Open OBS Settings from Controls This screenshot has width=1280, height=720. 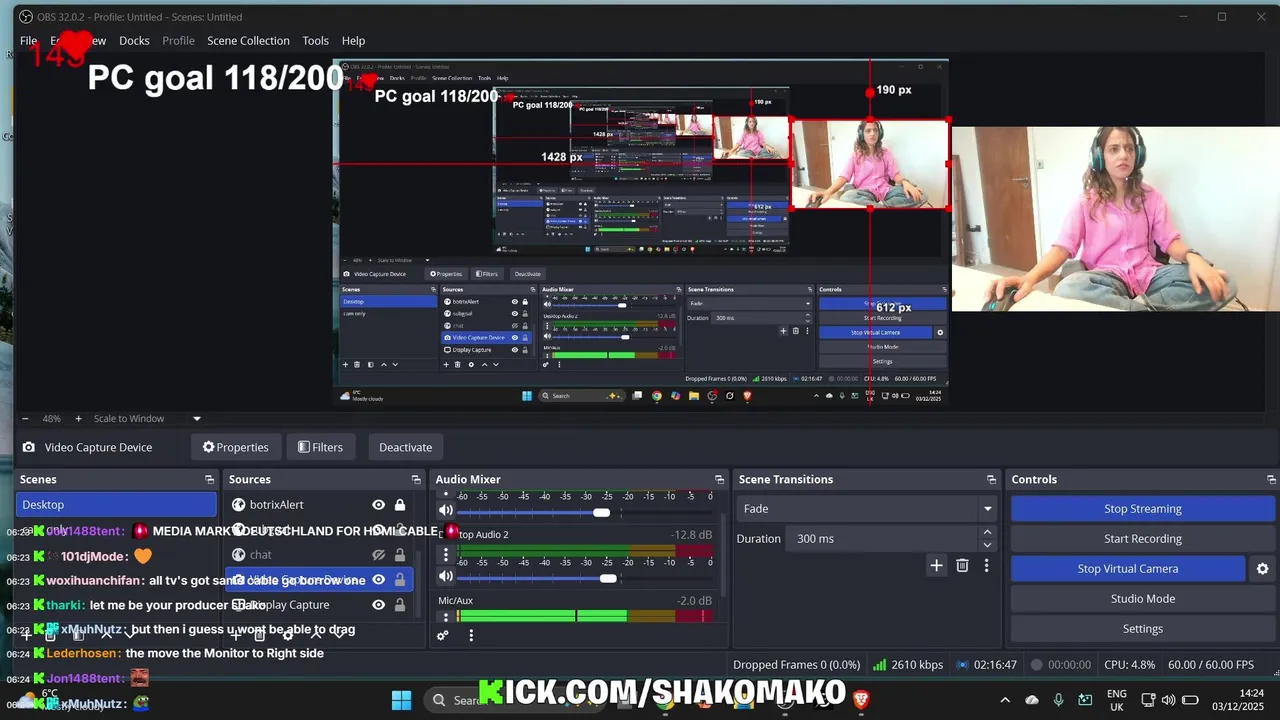1142,629
